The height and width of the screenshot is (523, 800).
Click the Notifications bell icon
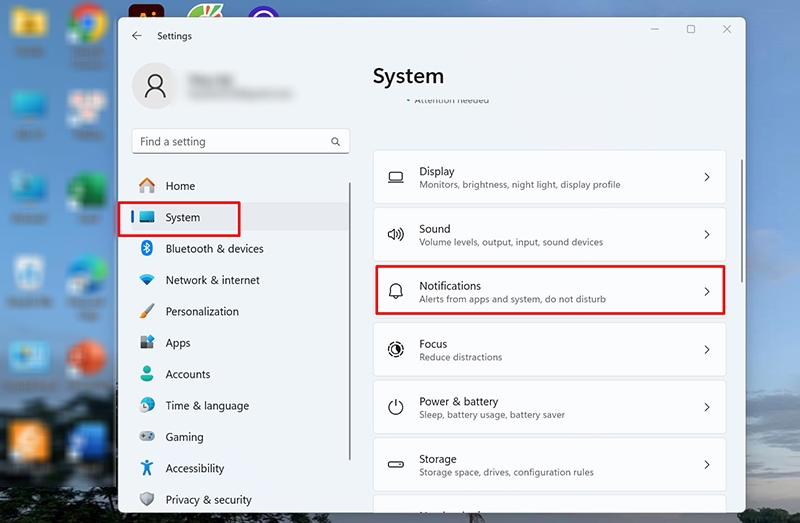pos(396,291)
